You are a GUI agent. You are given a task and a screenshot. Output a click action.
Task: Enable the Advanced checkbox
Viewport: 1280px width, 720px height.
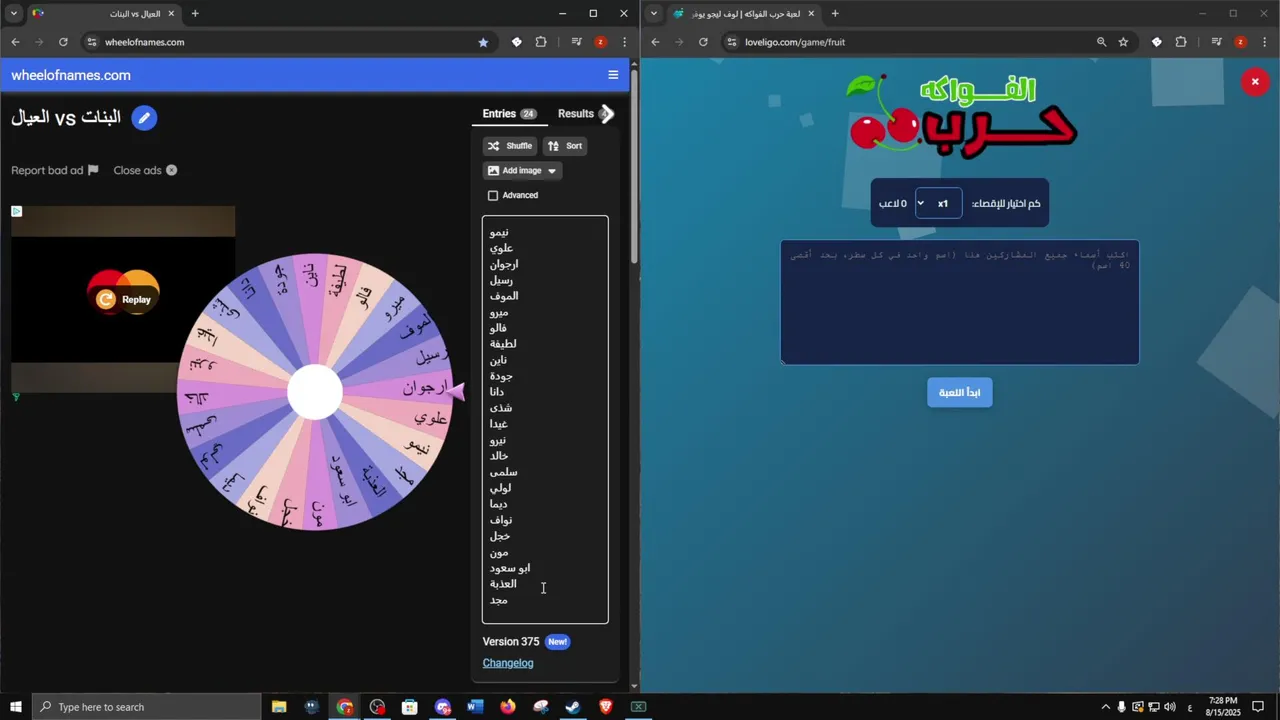[x=493, y=196]
